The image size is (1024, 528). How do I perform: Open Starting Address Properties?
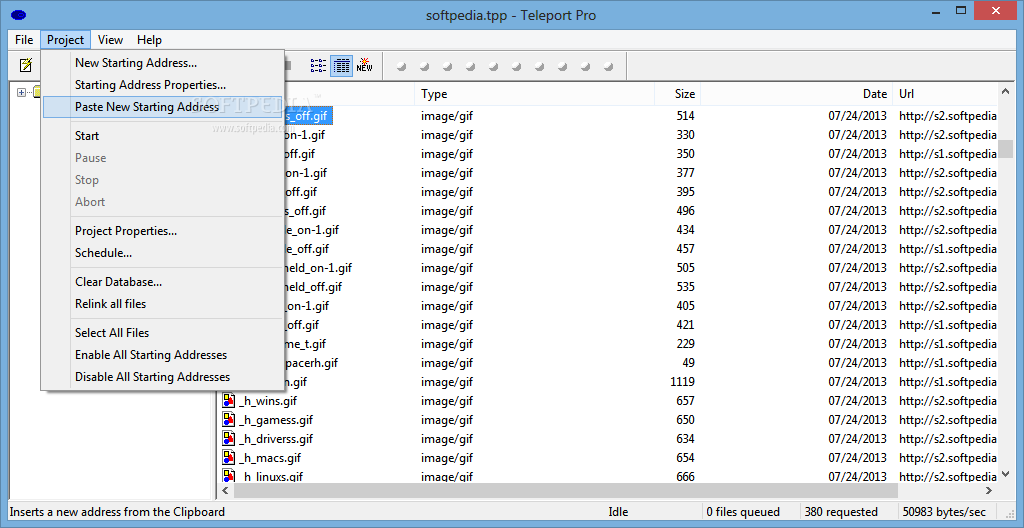tap(163, 85)
